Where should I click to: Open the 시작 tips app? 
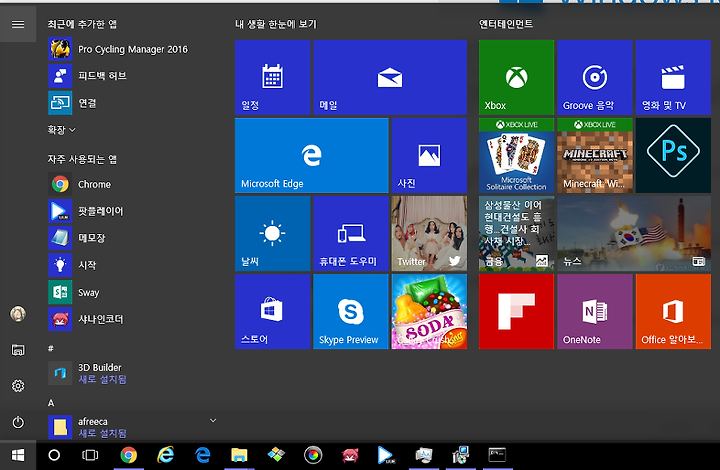(133, 265)
